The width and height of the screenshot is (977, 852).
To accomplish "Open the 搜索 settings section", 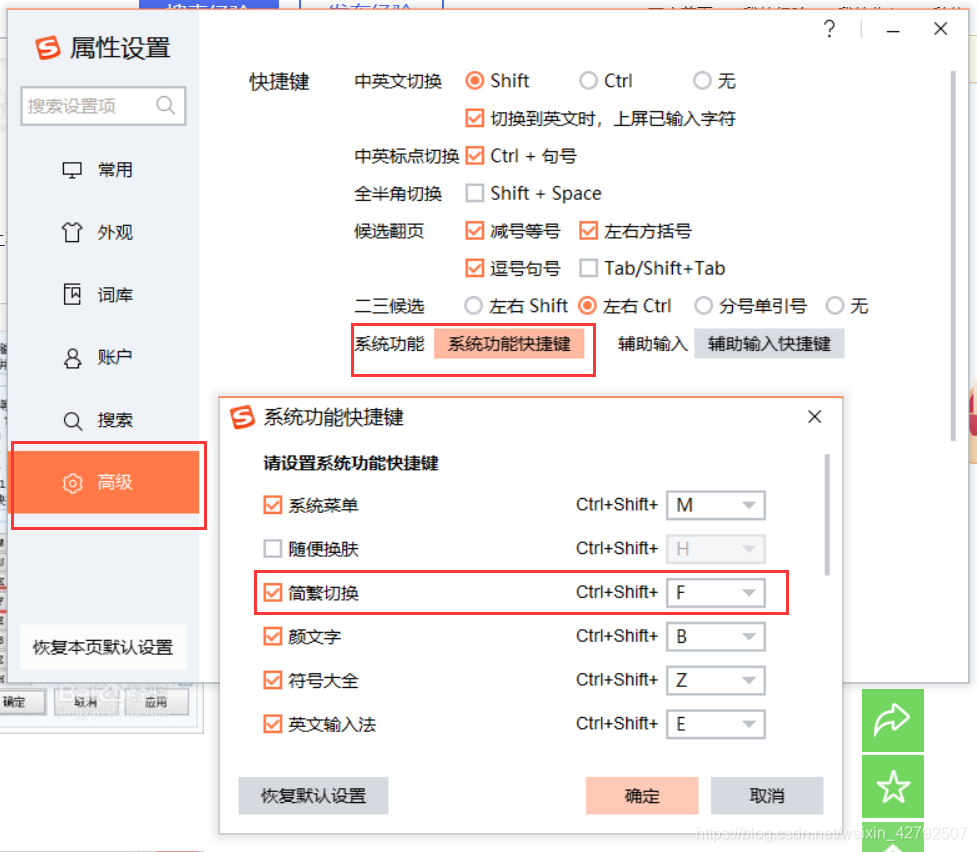I will tap(105, 421).
